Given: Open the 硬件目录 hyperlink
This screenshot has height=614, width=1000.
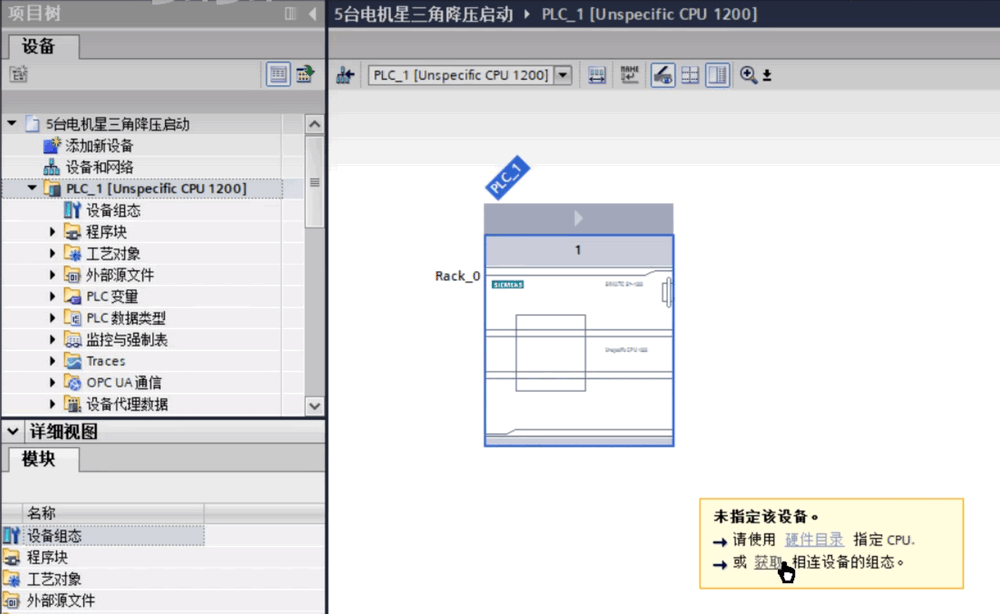Looking at the screenshot, I should coord(813,540).
